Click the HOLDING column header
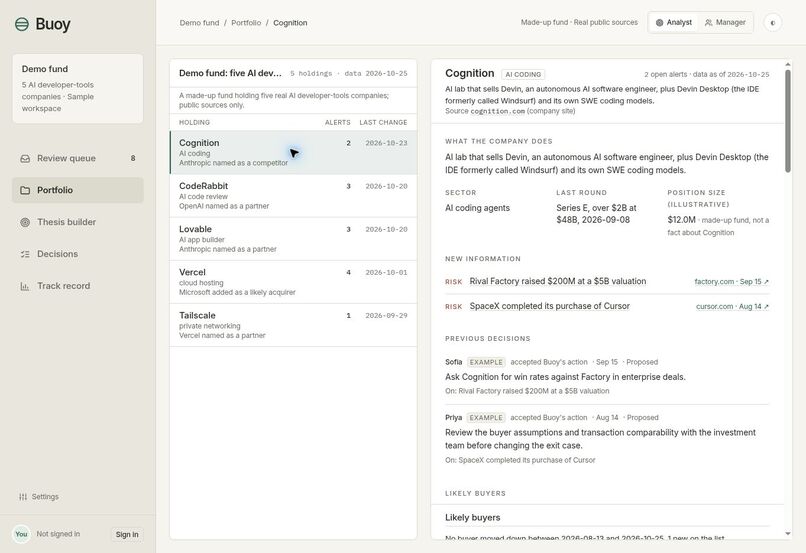Viewport: 806px width, 553px height. (x=194, y=122)
